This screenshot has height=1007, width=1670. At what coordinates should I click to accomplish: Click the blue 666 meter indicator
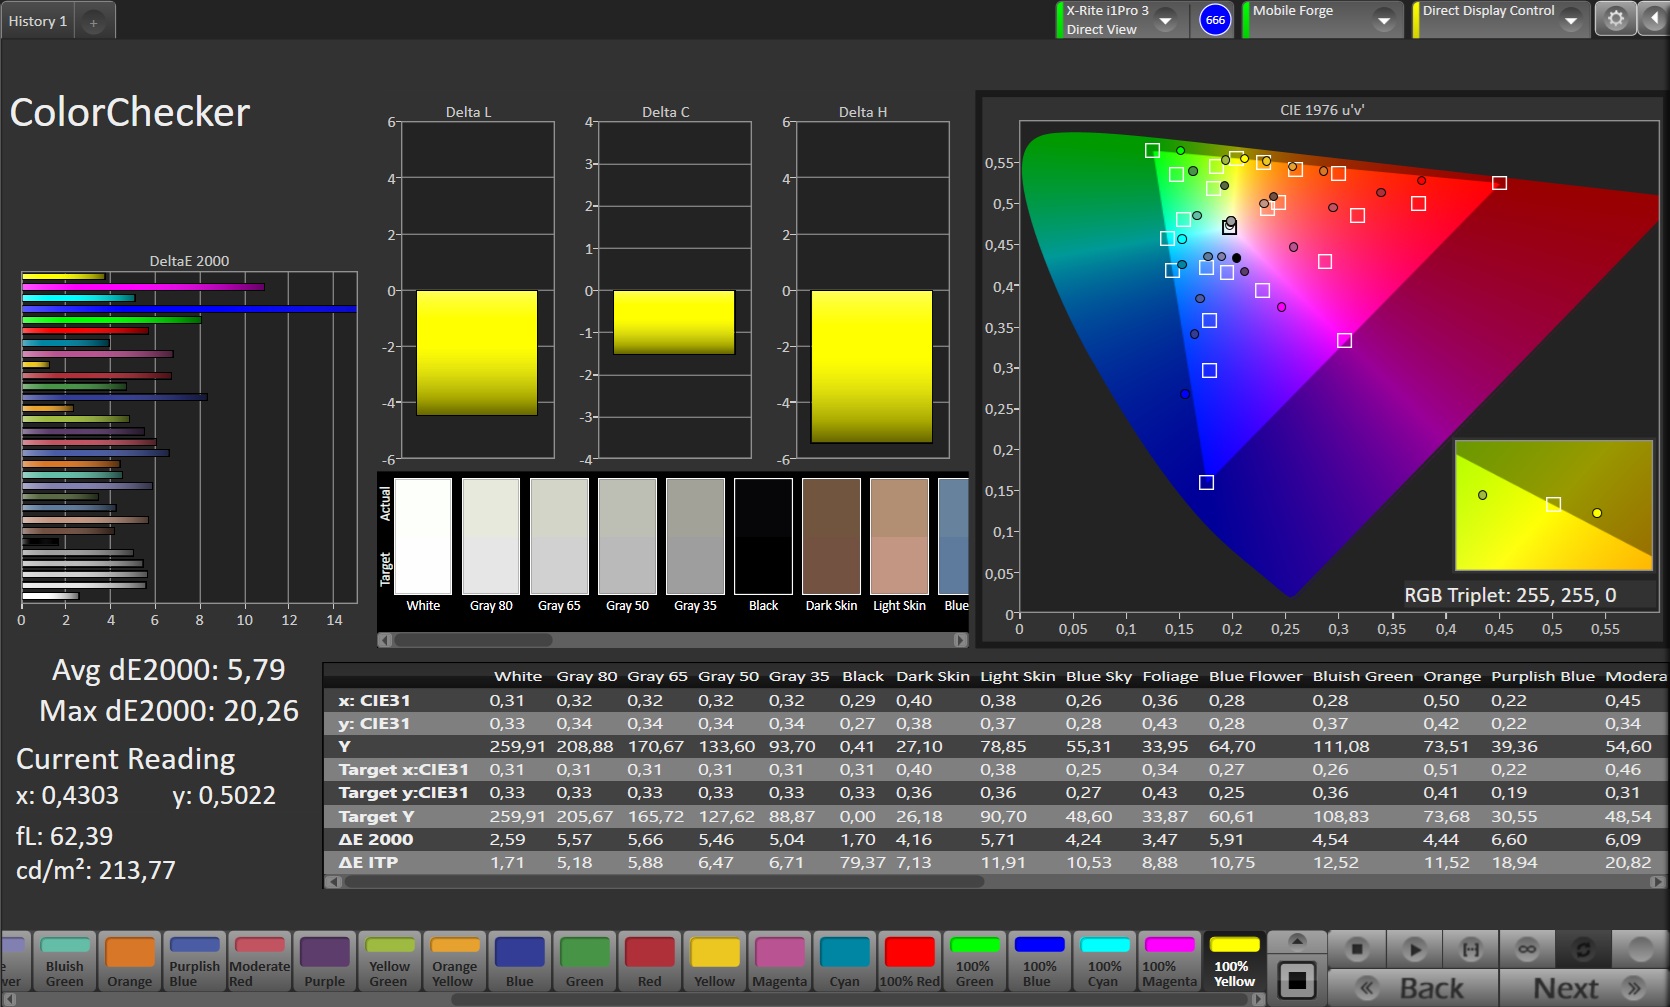pos(1215,20)
